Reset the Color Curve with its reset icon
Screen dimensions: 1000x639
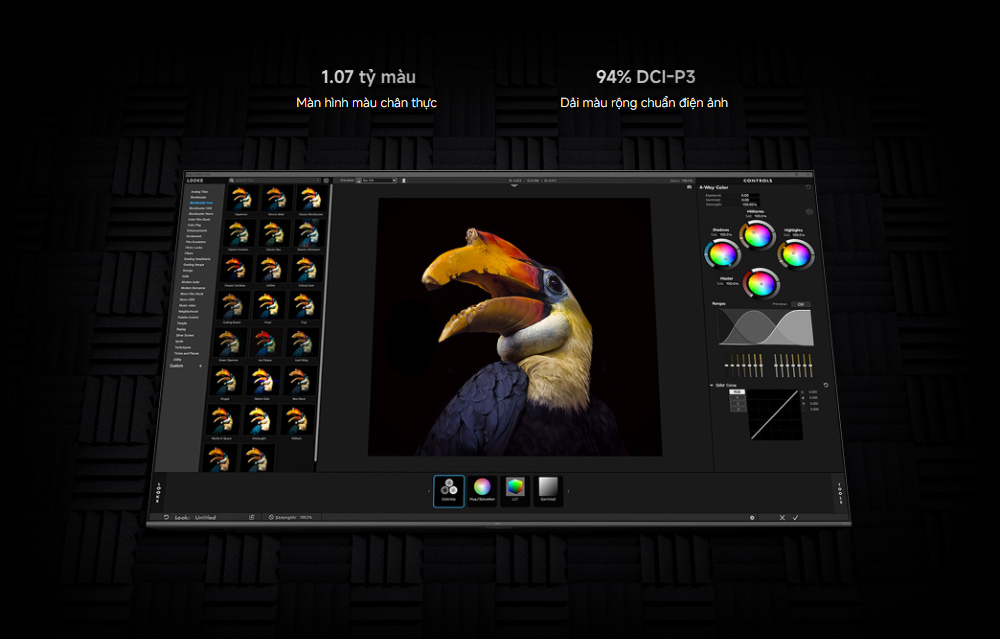click(825, 385)
